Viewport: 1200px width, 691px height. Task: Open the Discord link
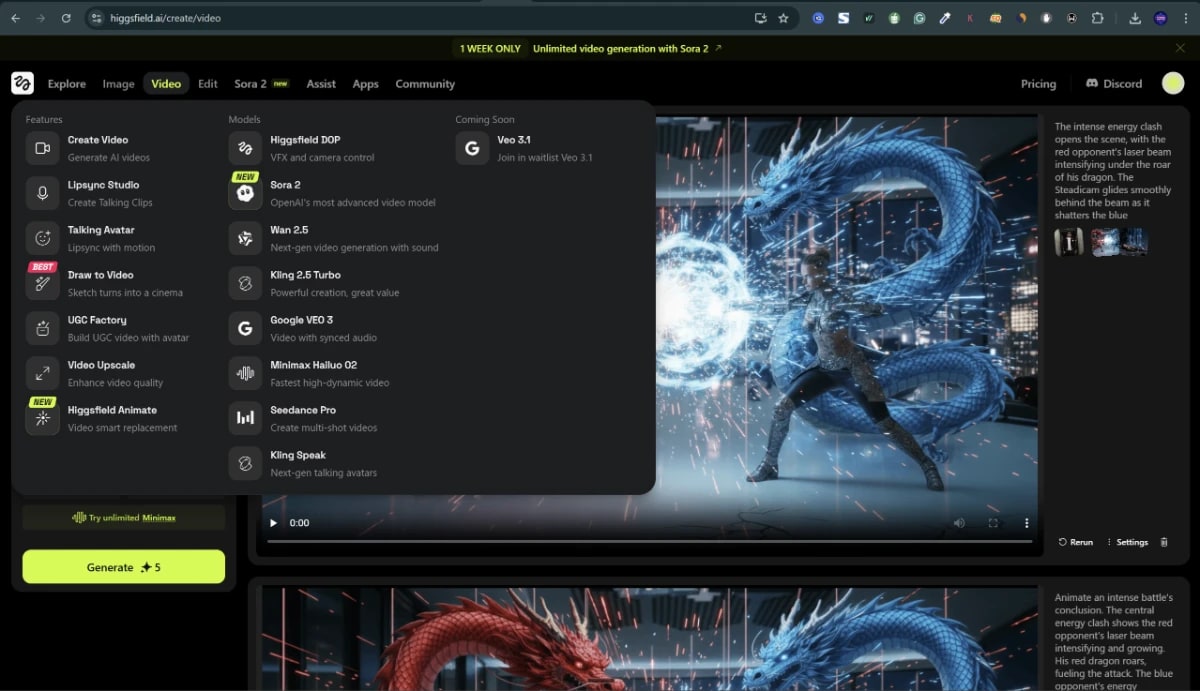click(x=1114, y=84)
